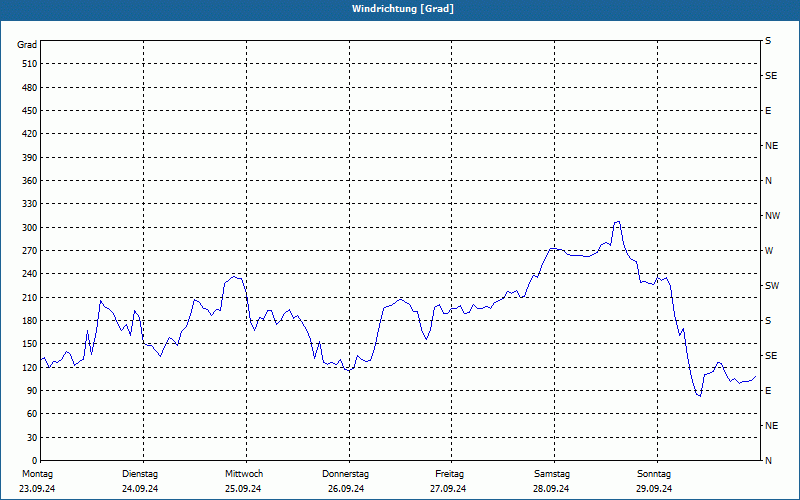
Task: Click the 'Grad' axis unit label
Action: pyautogui.click(x=27, y=45)
